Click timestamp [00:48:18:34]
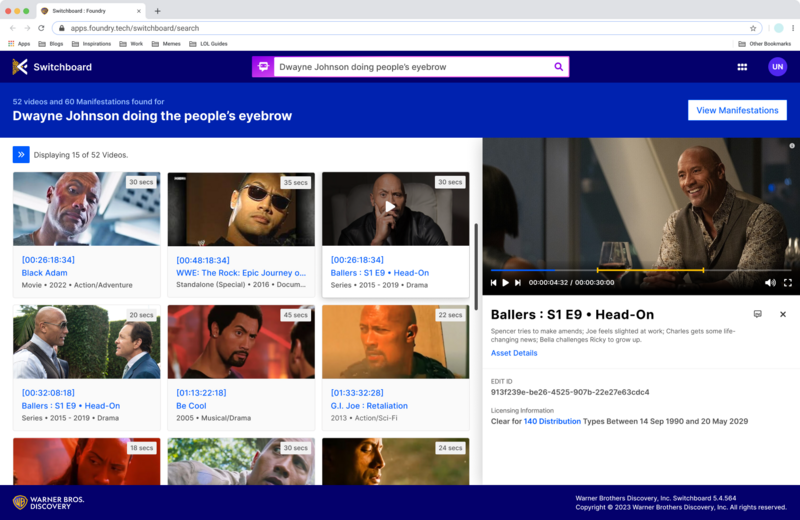 (203, 260)
